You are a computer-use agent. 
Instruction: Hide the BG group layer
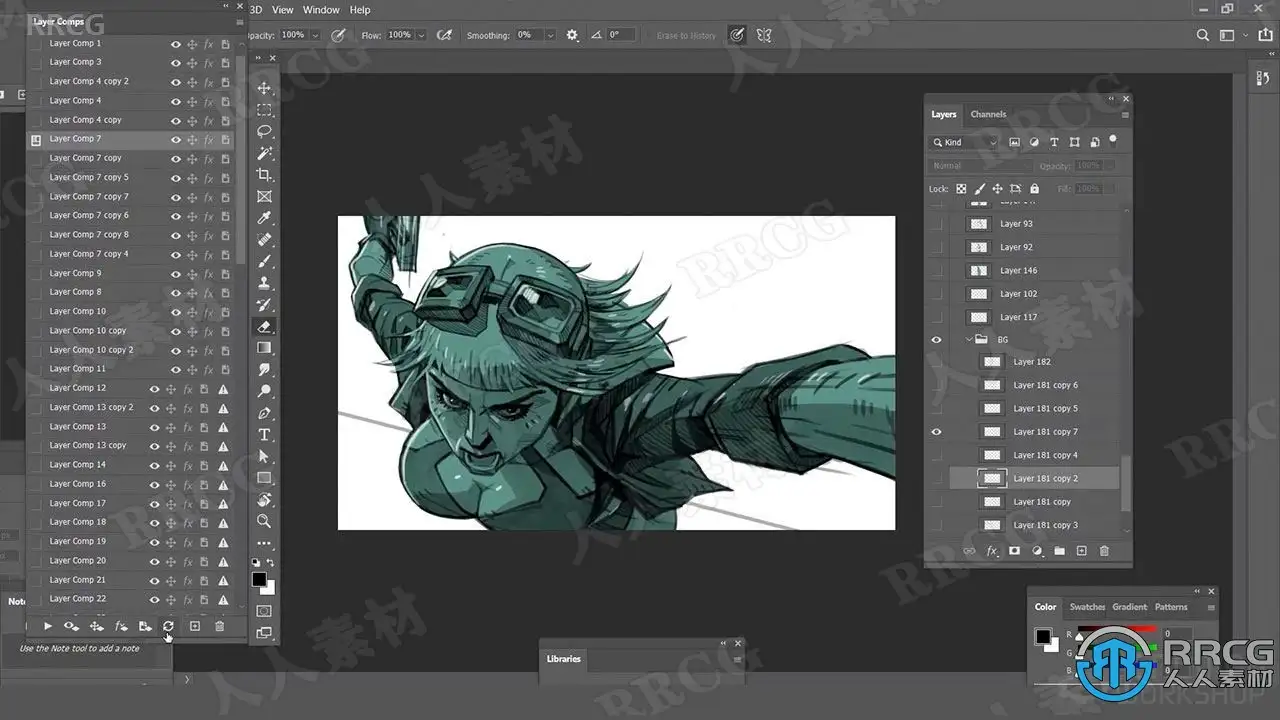pyautogui.click(x=937, y=340)
